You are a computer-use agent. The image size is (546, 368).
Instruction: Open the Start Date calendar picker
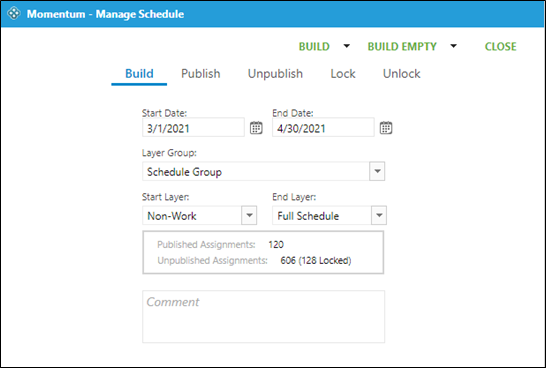coord(256,128)
